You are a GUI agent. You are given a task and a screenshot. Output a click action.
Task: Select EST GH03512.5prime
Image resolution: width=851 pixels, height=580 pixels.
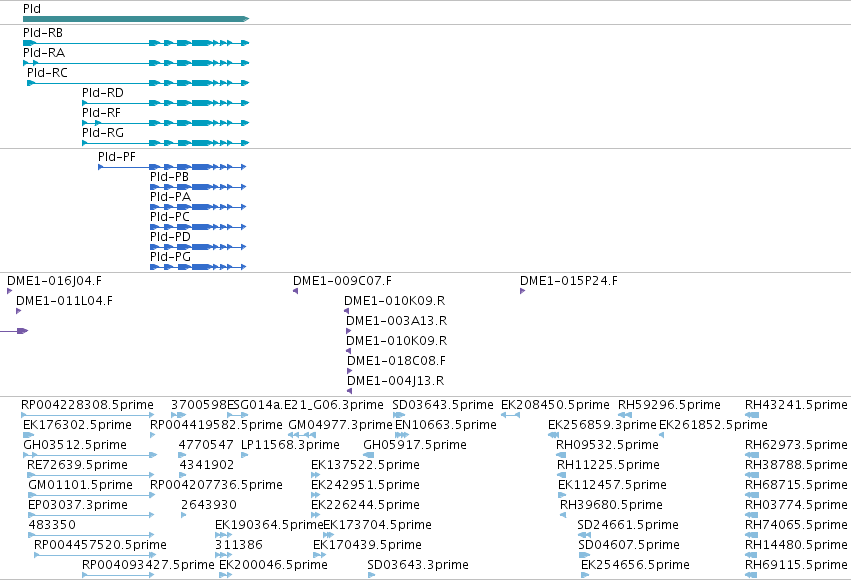pyautogui.click(x=90, y=455)
